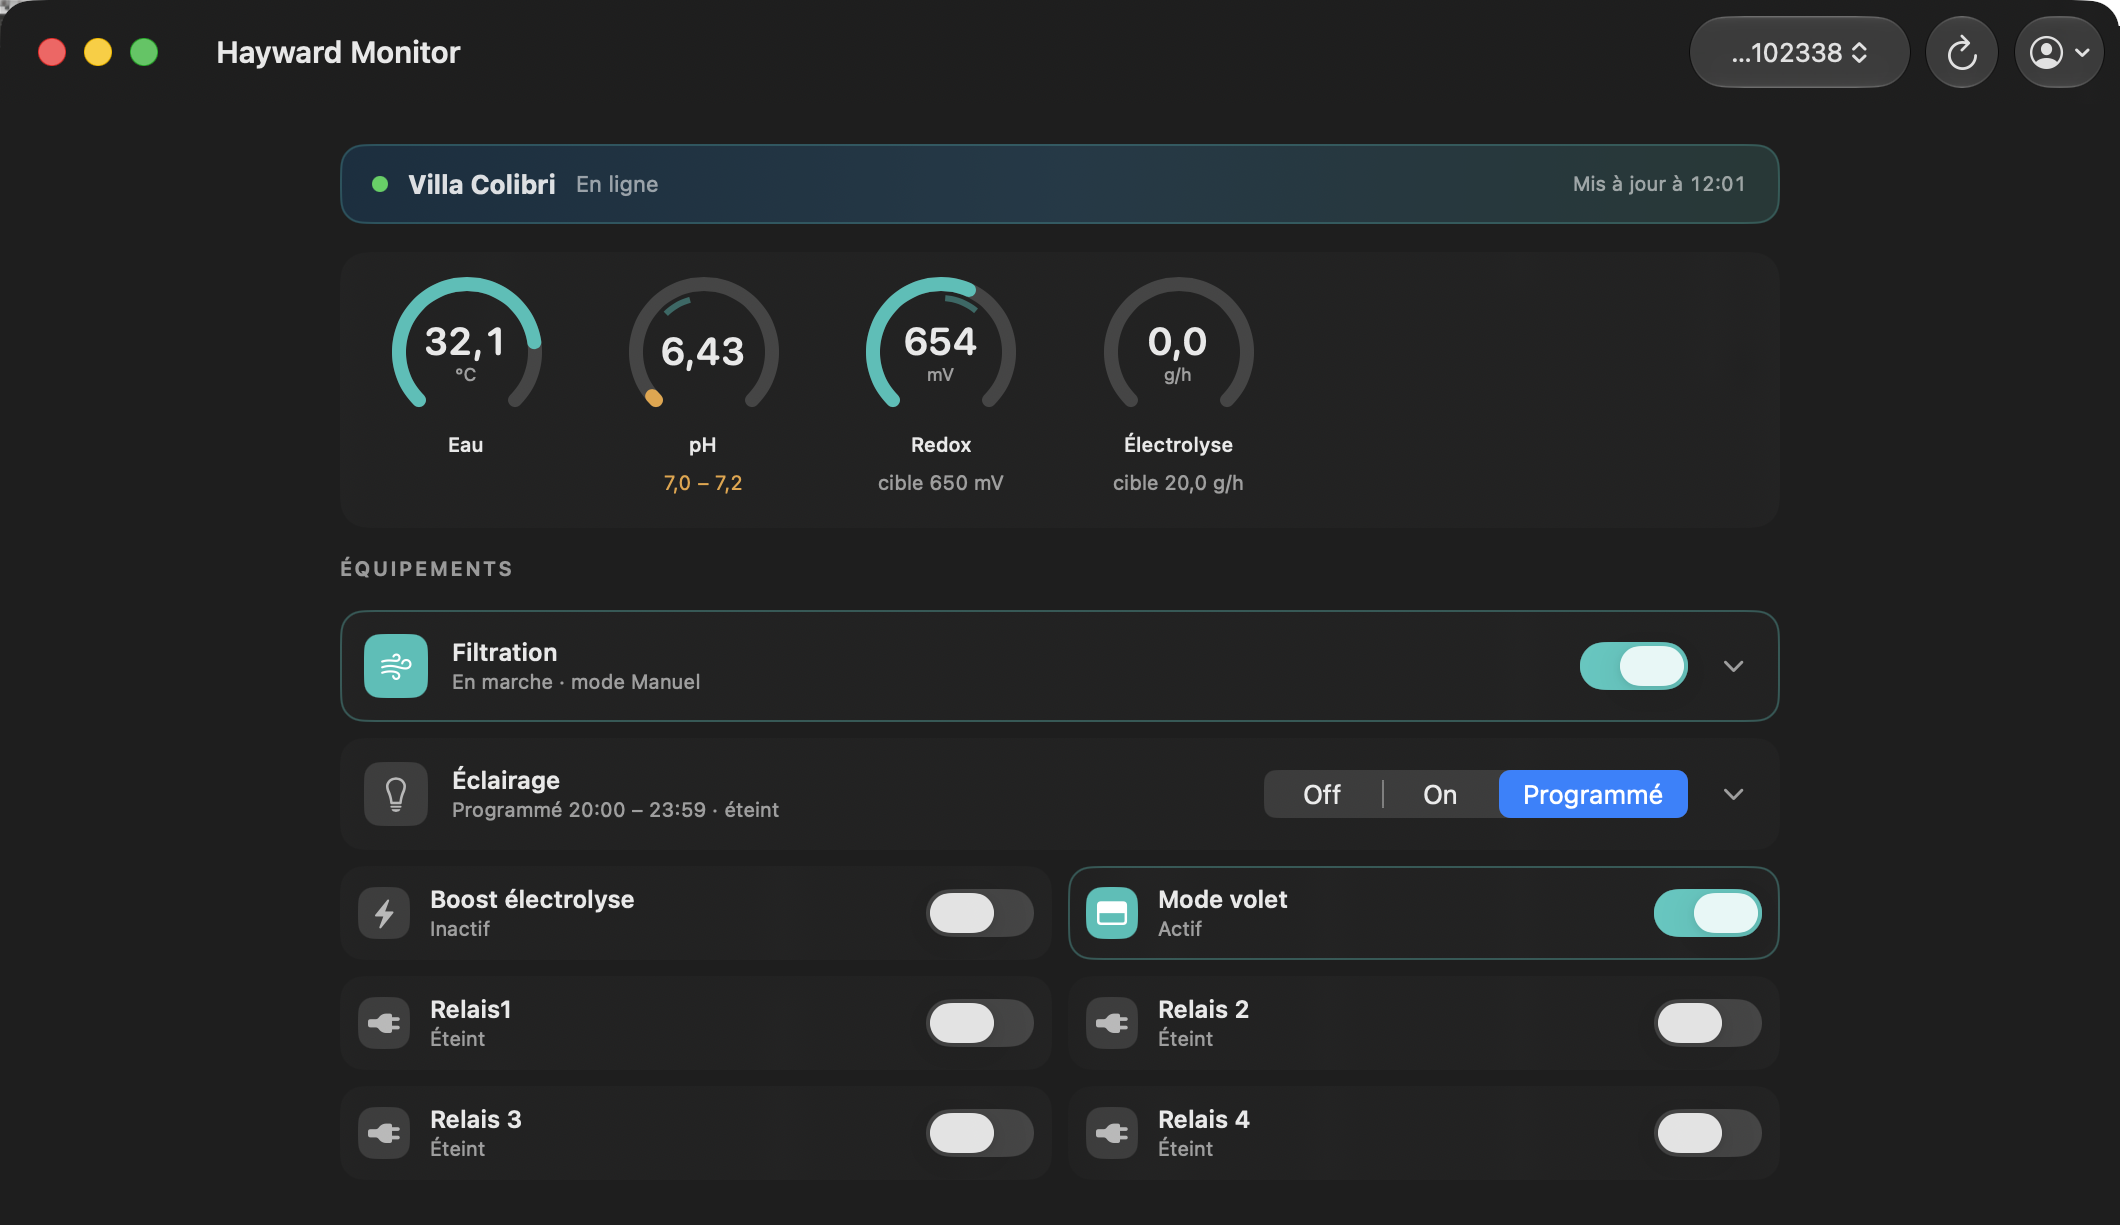
Task: Click the Boost électrolyse lightning icon
Action: pos(384,913)
